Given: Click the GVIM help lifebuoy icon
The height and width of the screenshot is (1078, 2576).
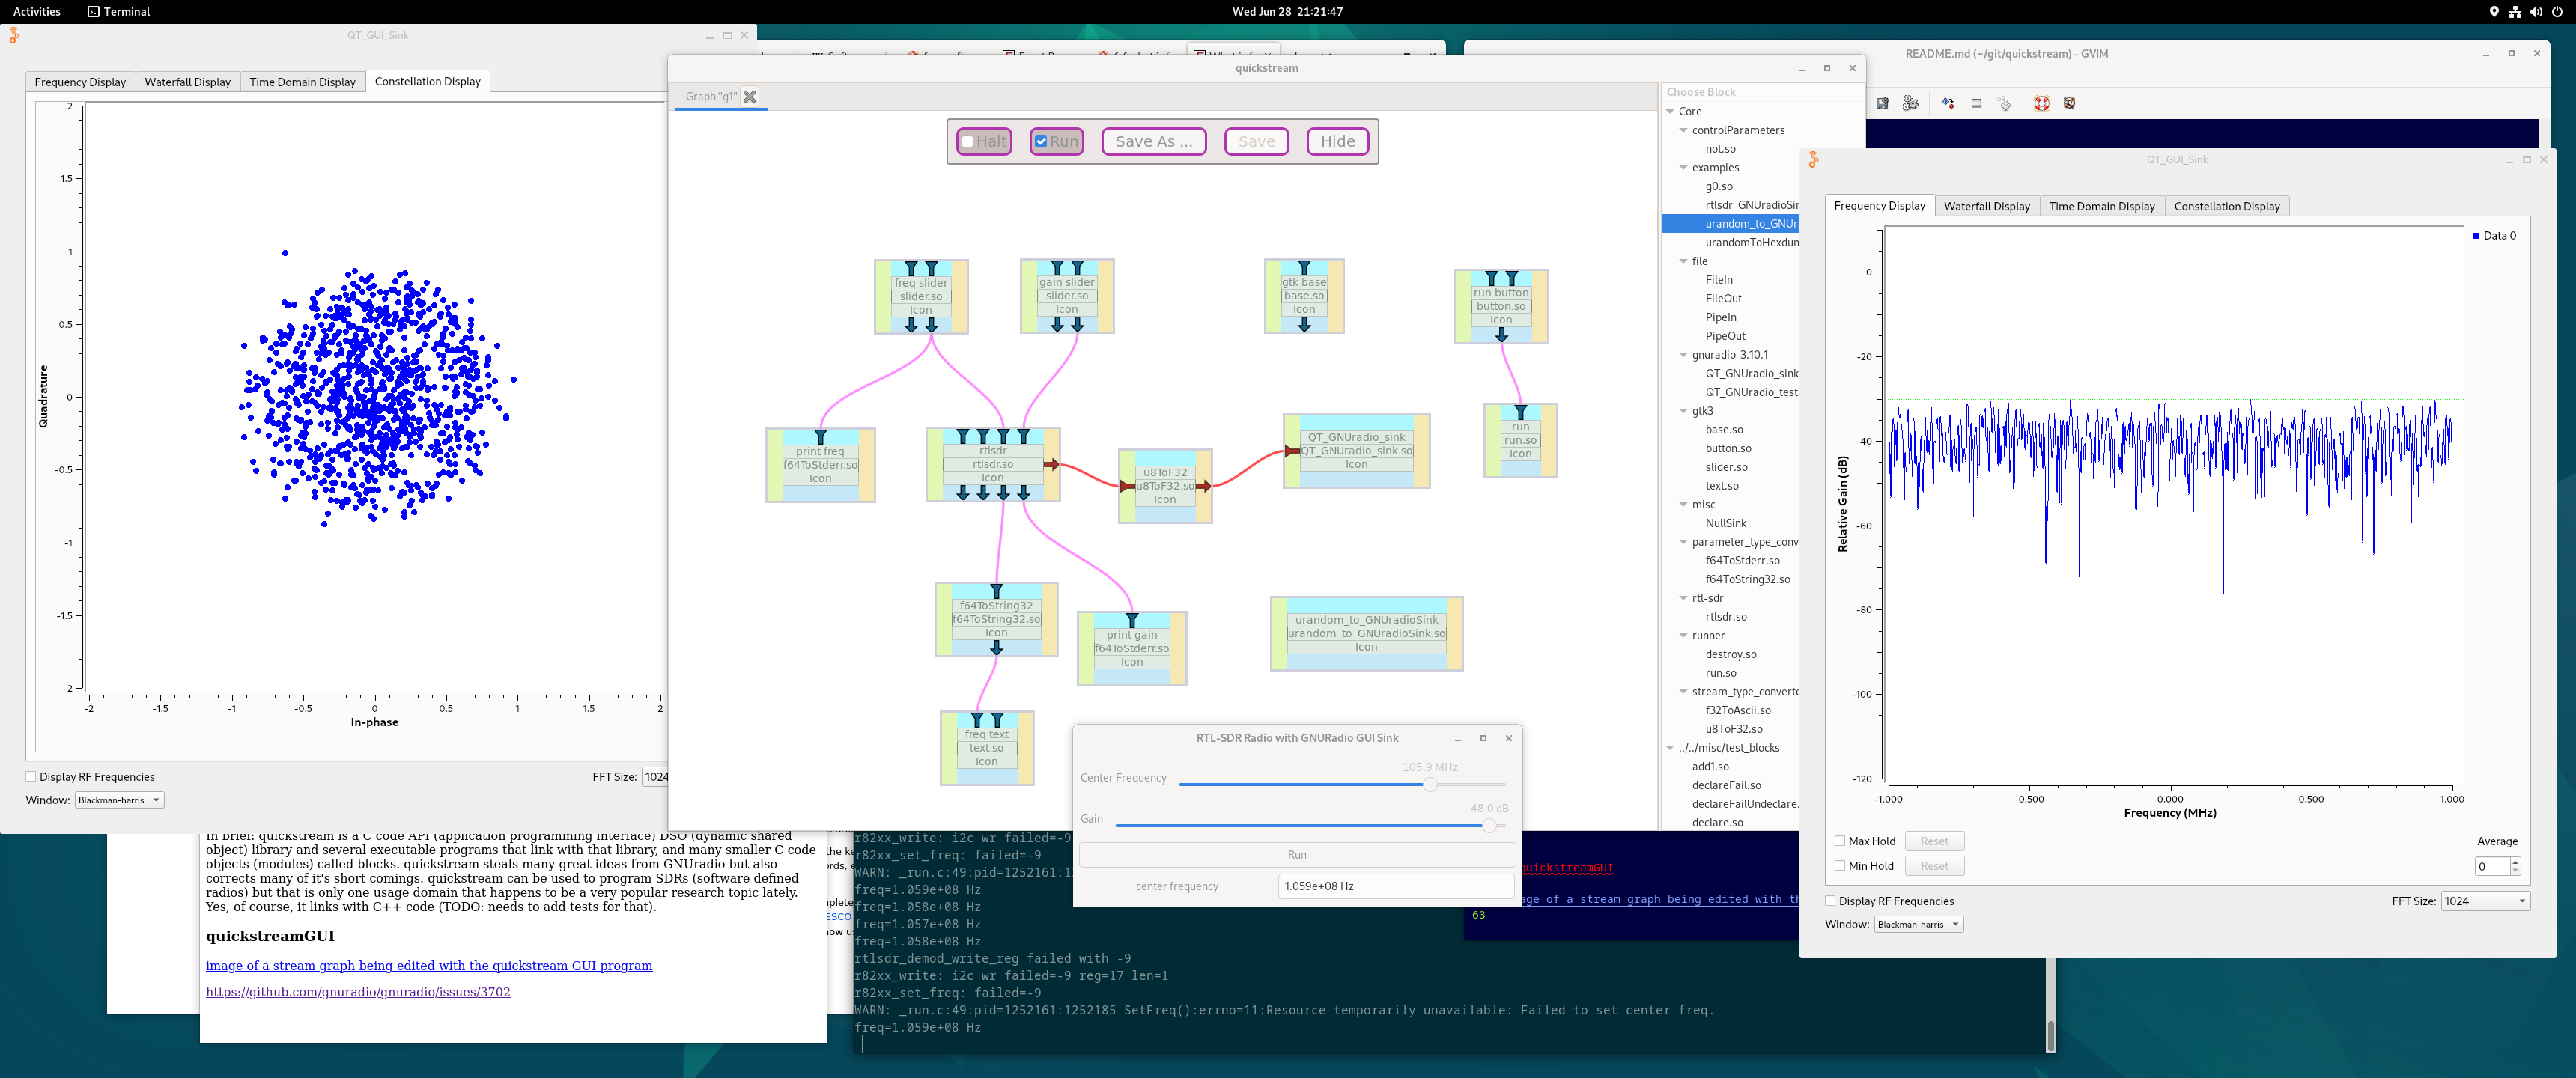Looking at the screenshot, I should [2041, 103].
